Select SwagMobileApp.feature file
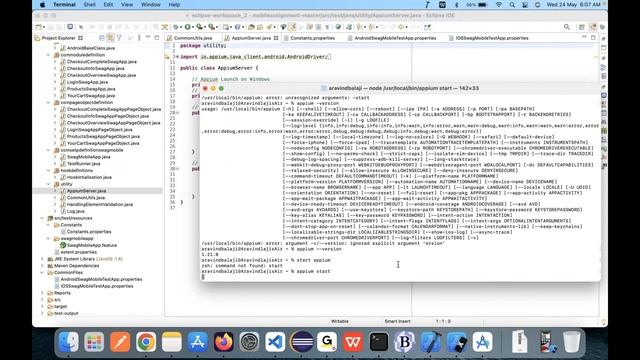Screen dimensions: 640x360 tap(92, 245)
